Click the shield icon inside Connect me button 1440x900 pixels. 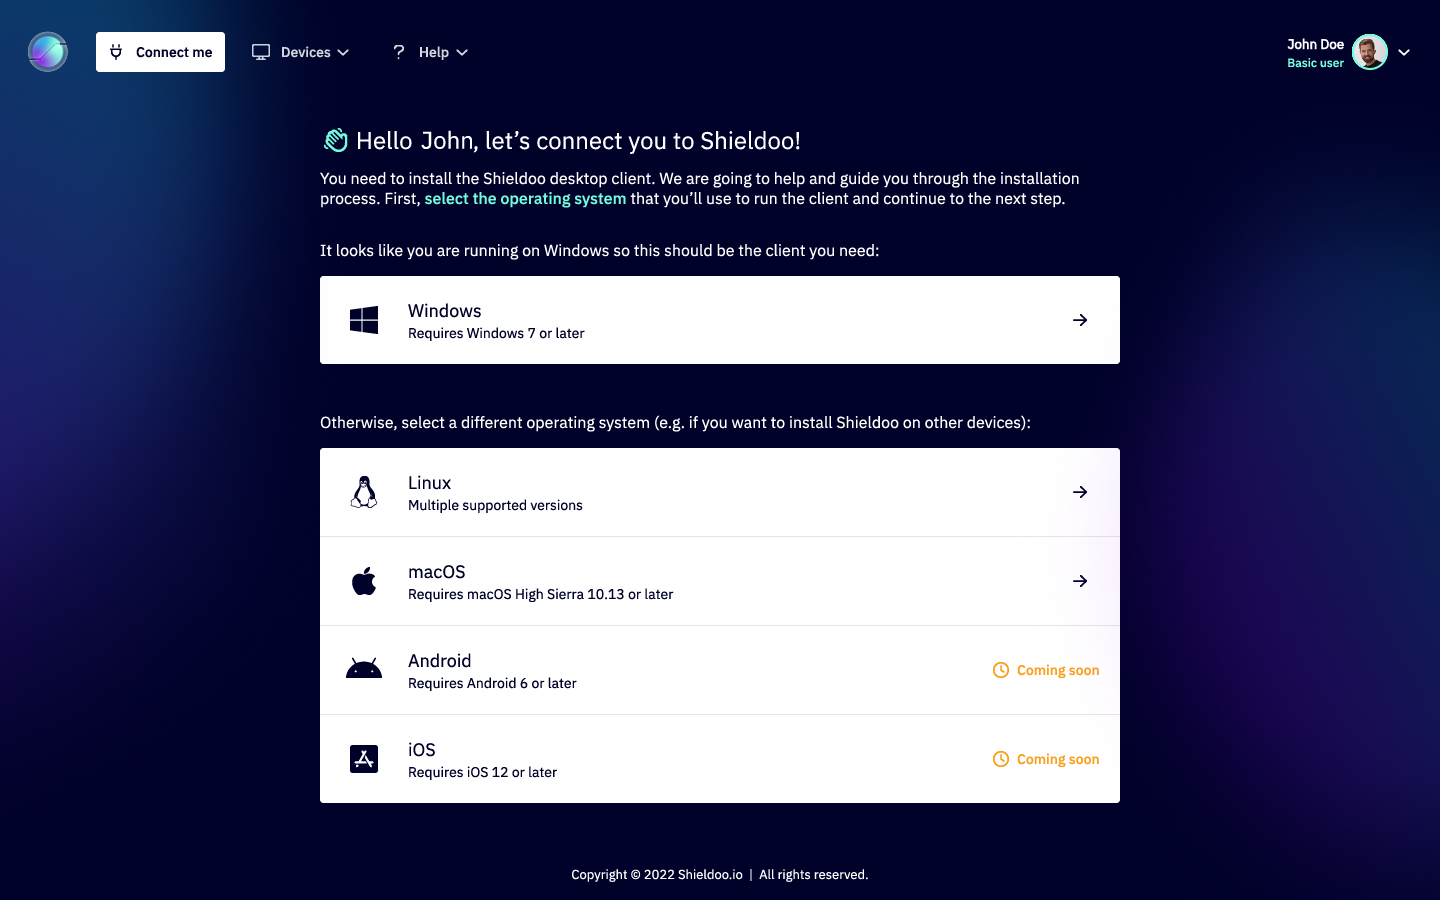(x=117, y=51)
